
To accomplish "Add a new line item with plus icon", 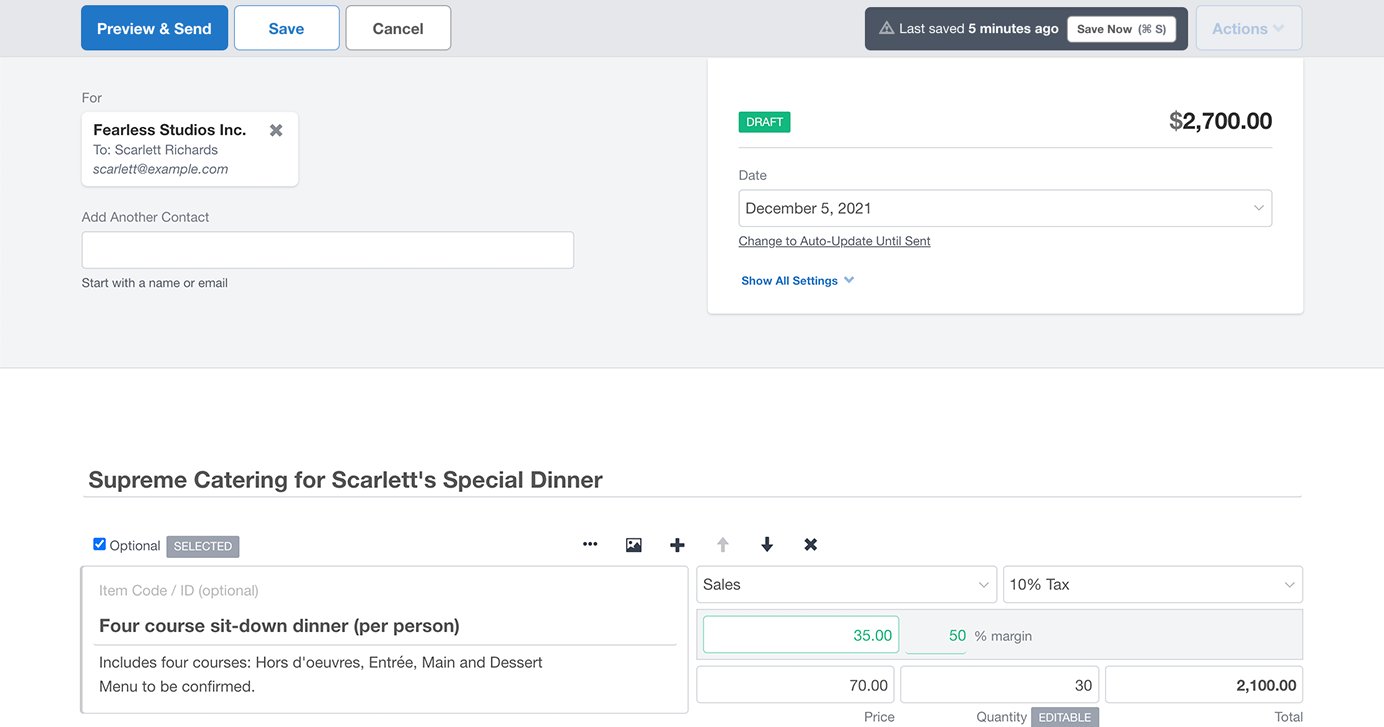I will click(x=678, y=544).
